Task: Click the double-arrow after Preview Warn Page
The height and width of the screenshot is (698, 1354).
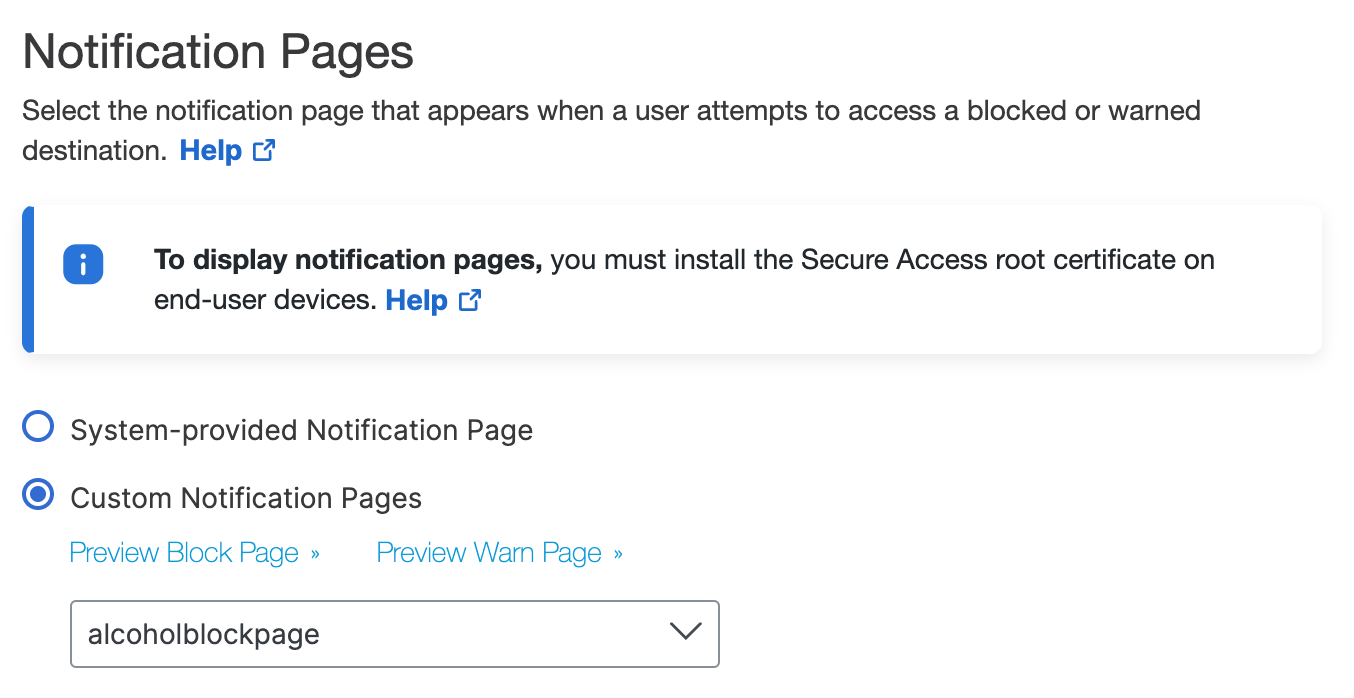Action: (x=618, y=554)
